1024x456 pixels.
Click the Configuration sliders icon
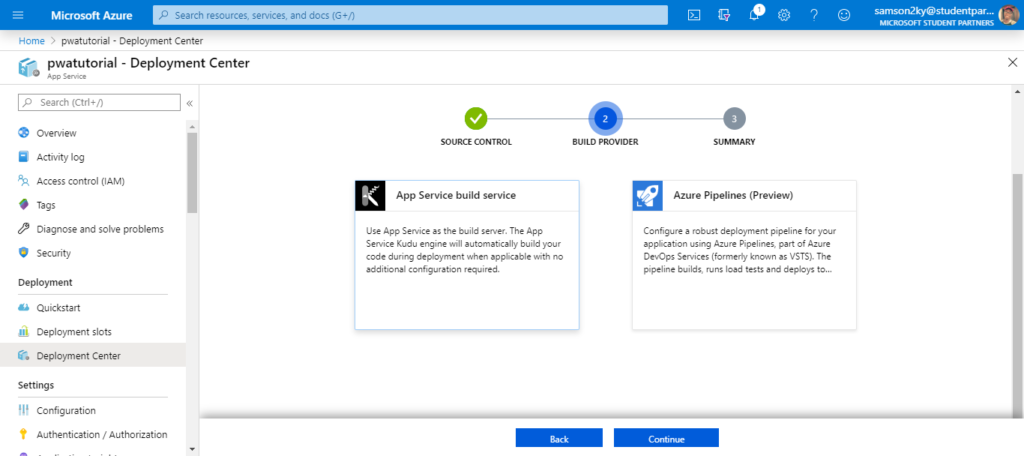[x=24, y=410]
